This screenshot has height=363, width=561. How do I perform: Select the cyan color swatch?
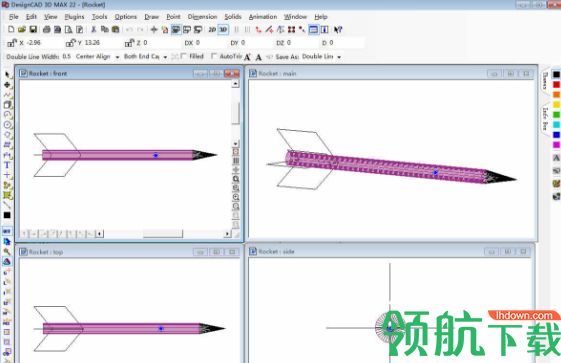point(556,125)
